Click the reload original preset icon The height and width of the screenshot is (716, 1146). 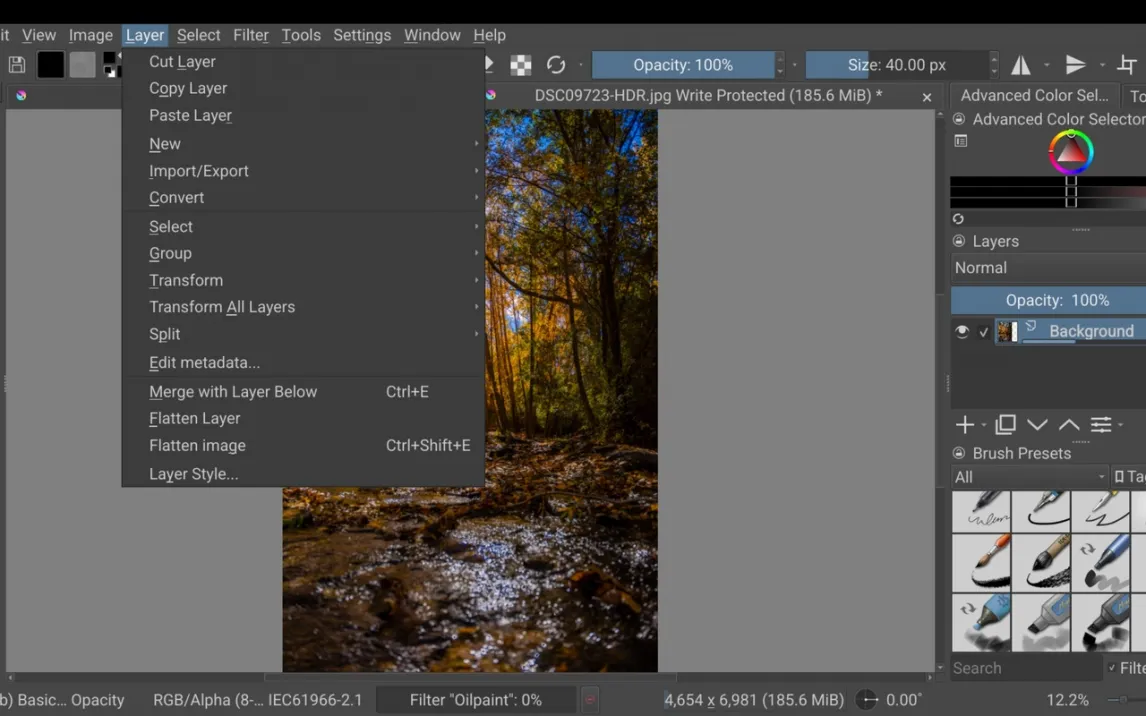pyautogui.click(x=556, y=65)
